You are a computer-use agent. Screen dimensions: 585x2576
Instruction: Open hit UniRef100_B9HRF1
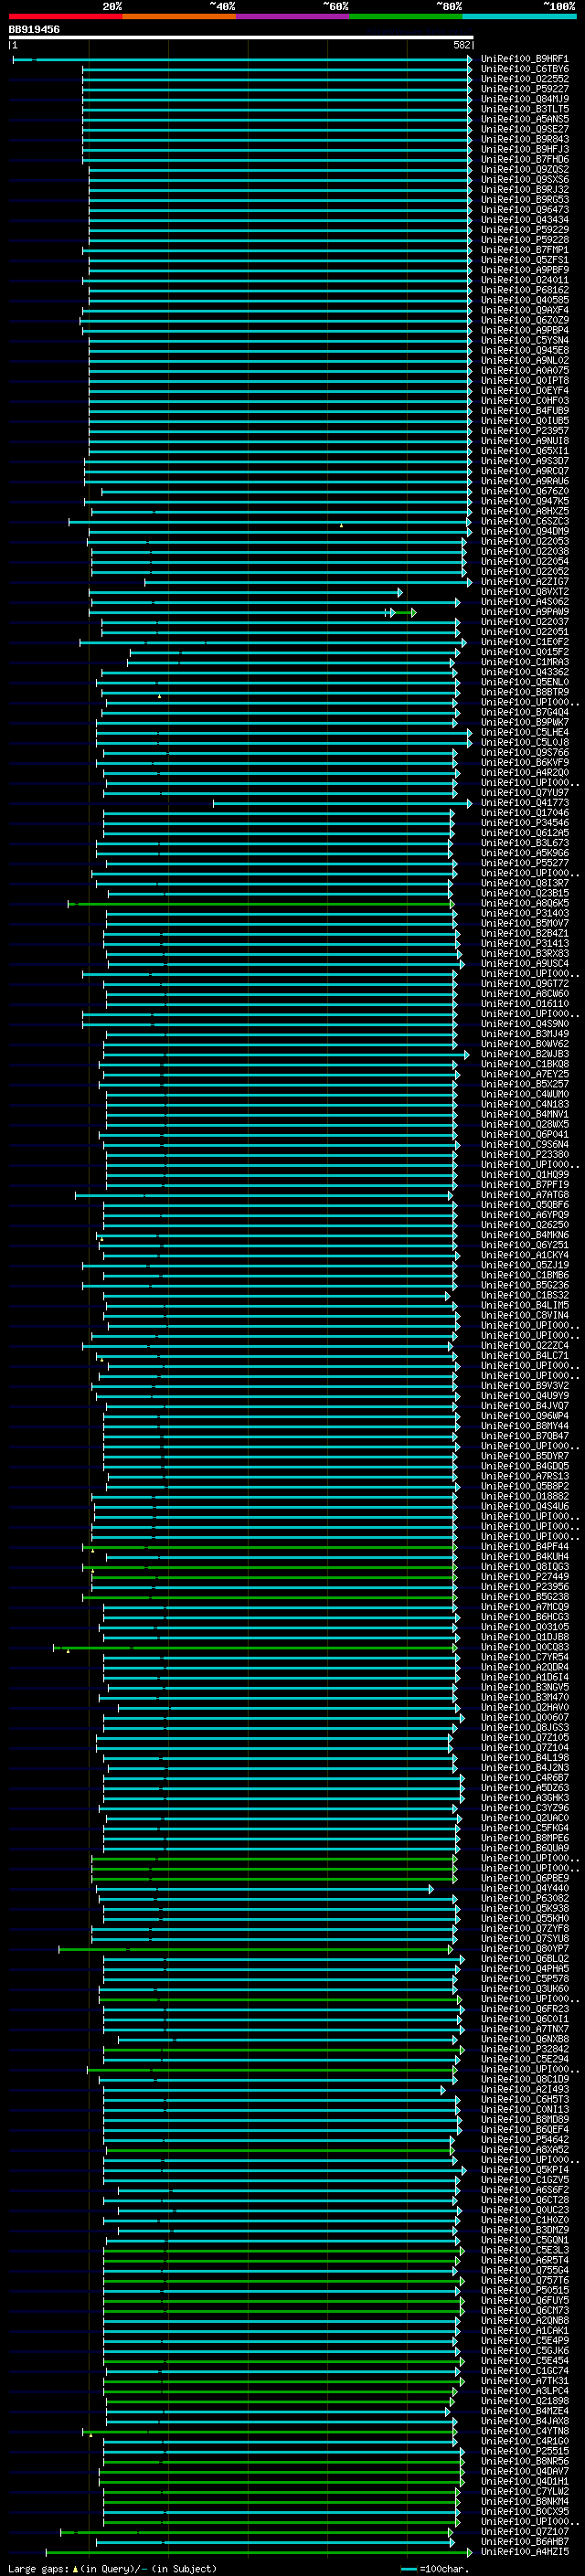524,59
